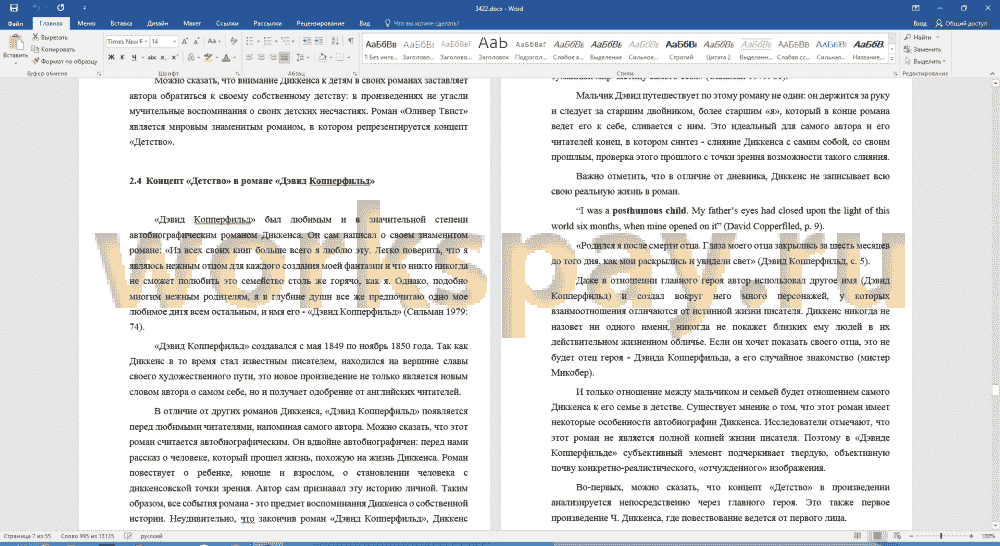
Task: Decrease paragraph indent
Action: click(x=307, y=41)
